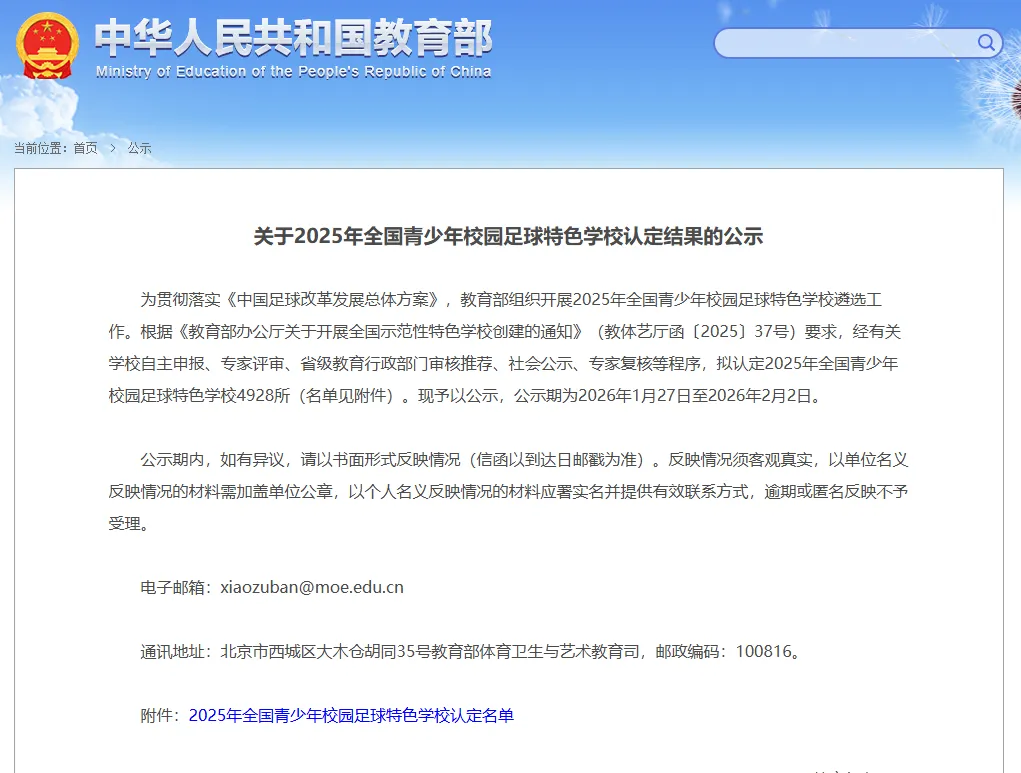Click the English Ministry of Education subtitle
Image resolution: width=1021 pixels, height=773 pixels.
293,72
